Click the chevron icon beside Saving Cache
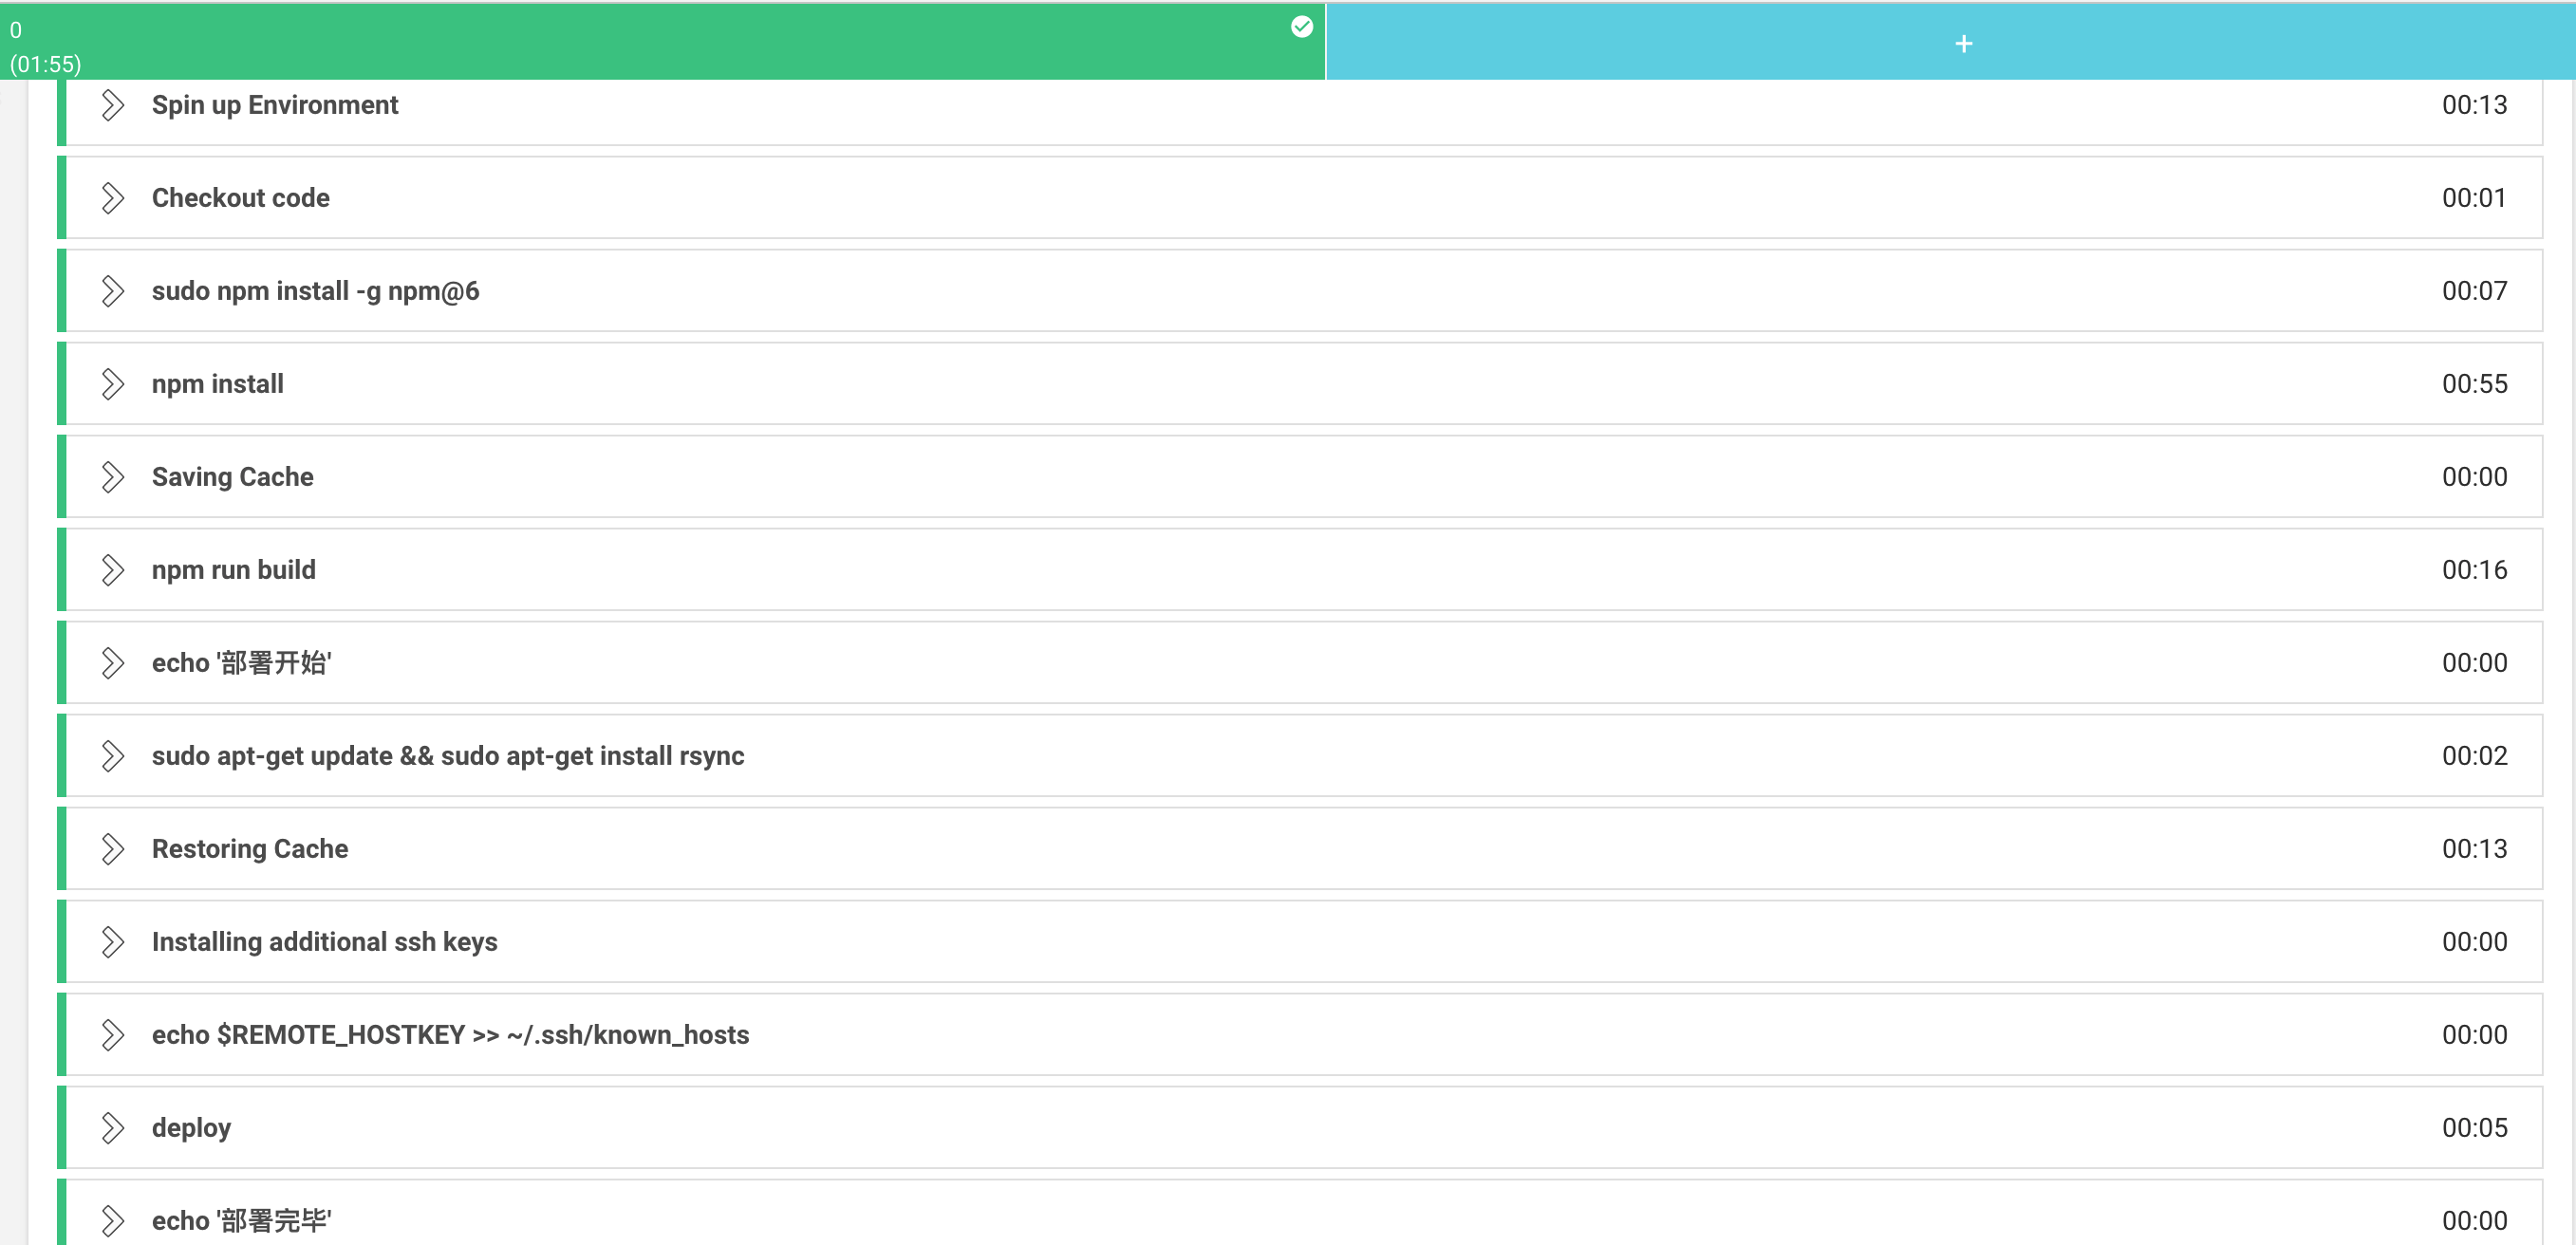The image size is (2576, 1245). pyautogui.click(x=112, y=477)
